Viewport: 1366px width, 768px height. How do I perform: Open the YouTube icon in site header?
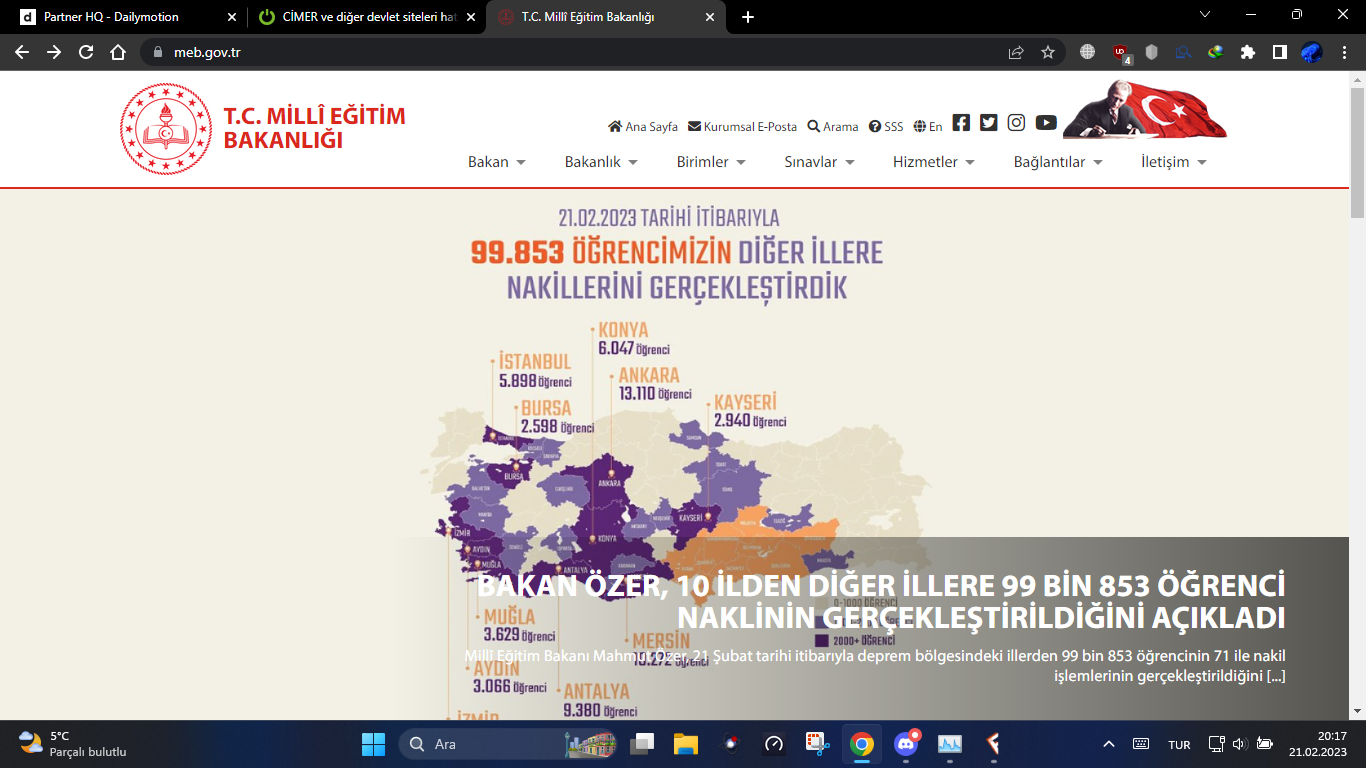click(1046, 123)
